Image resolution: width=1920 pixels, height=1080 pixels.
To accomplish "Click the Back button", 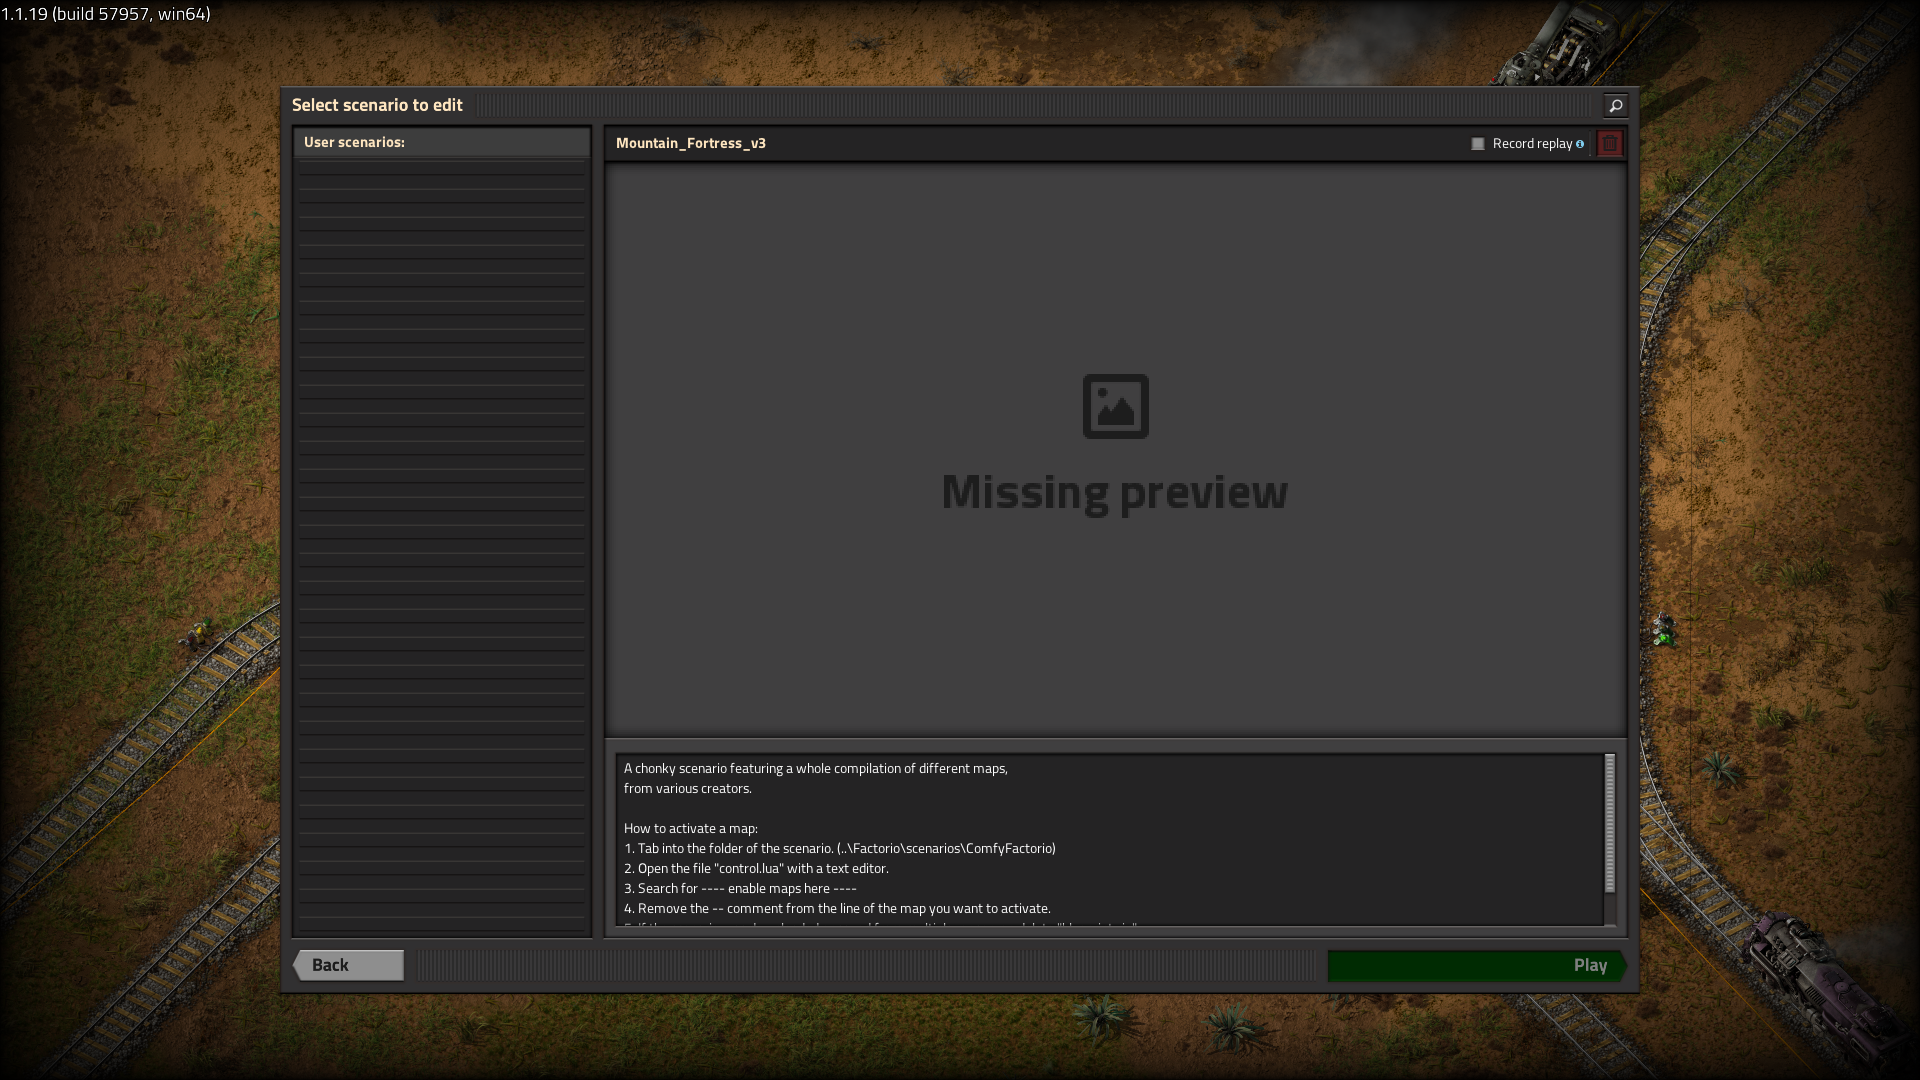I will tap(348, 965).
